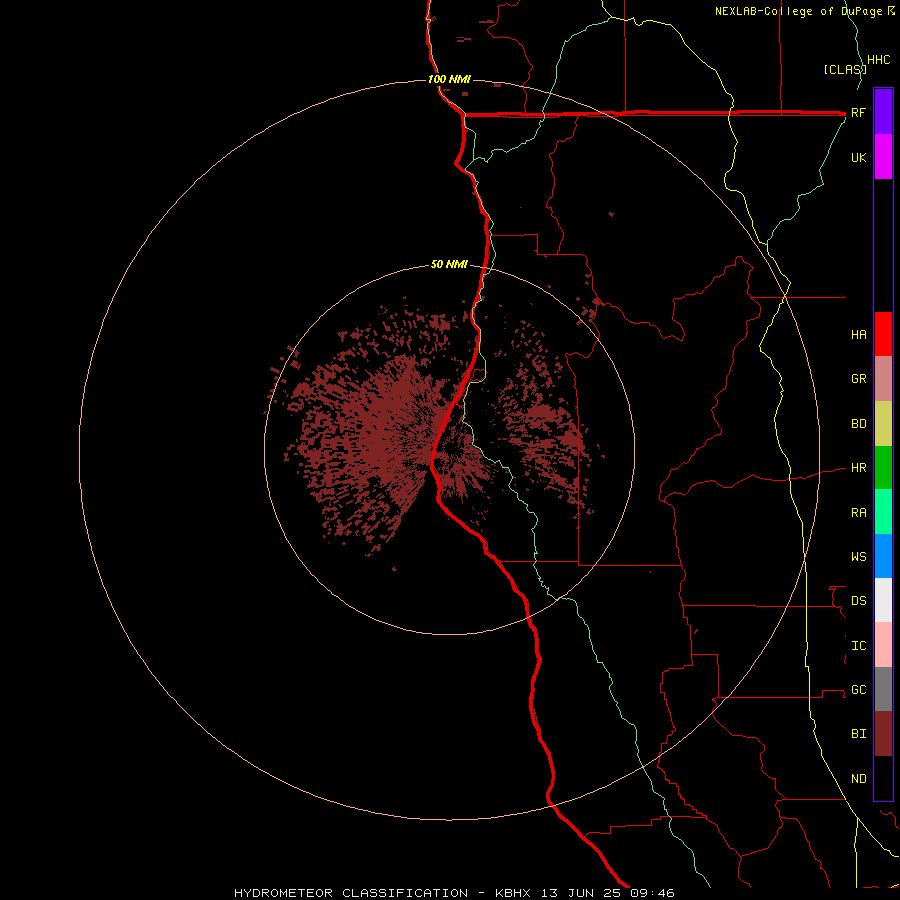Click the '100 NMI' range ring label
Viewport: 900px width, 900px height.
449,79
